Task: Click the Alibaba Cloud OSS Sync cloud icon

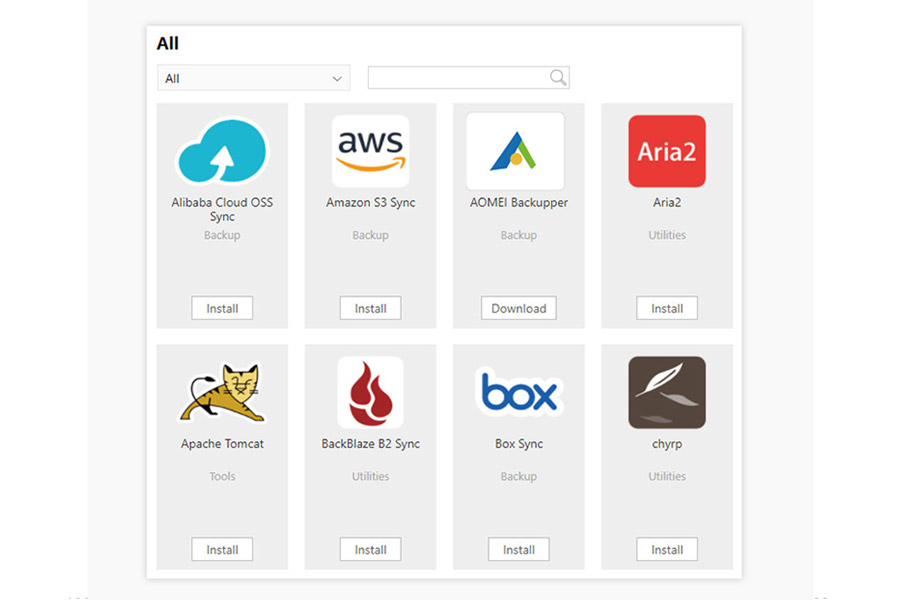Action: 222,151
